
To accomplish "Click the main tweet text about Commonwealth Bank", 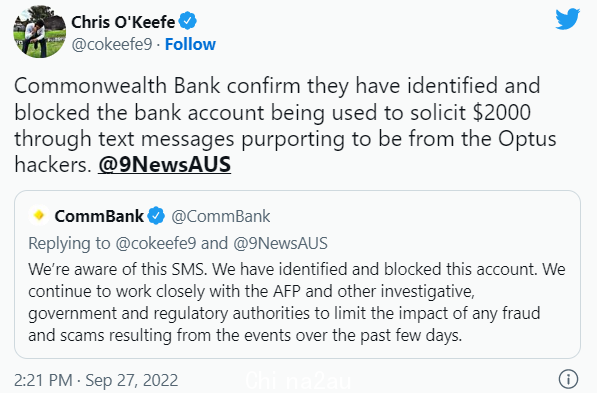I will tap(285, 125).
